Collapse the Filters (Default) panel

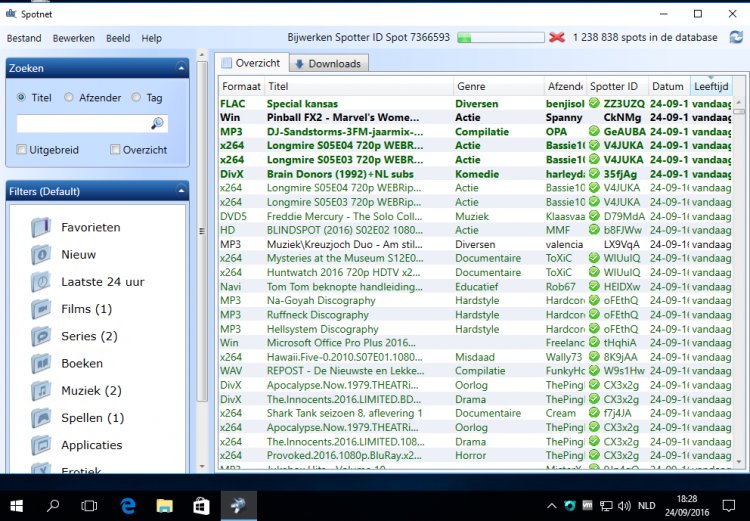pos(181,191)
